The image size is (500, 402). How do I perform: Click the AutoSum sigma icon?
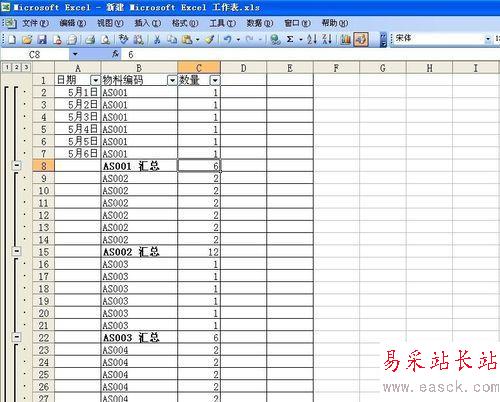point(290,40)
